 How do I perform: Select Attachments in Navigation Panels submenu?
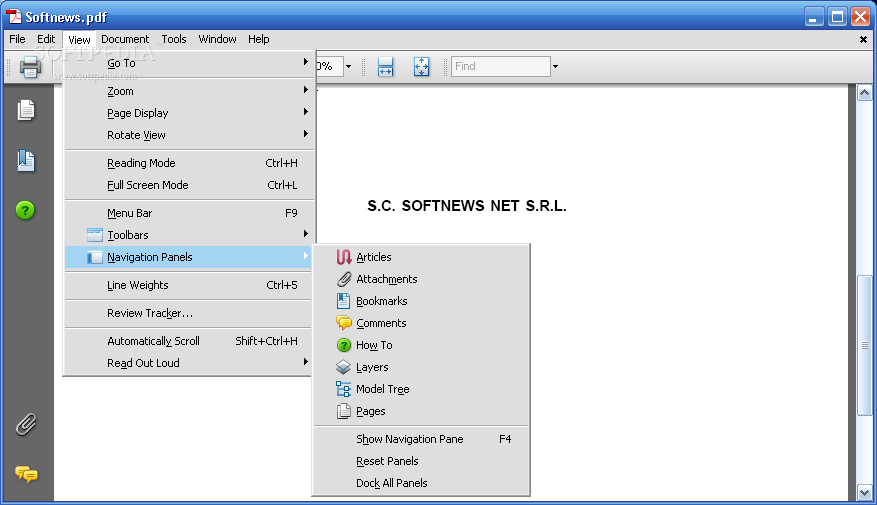point(421,279)
